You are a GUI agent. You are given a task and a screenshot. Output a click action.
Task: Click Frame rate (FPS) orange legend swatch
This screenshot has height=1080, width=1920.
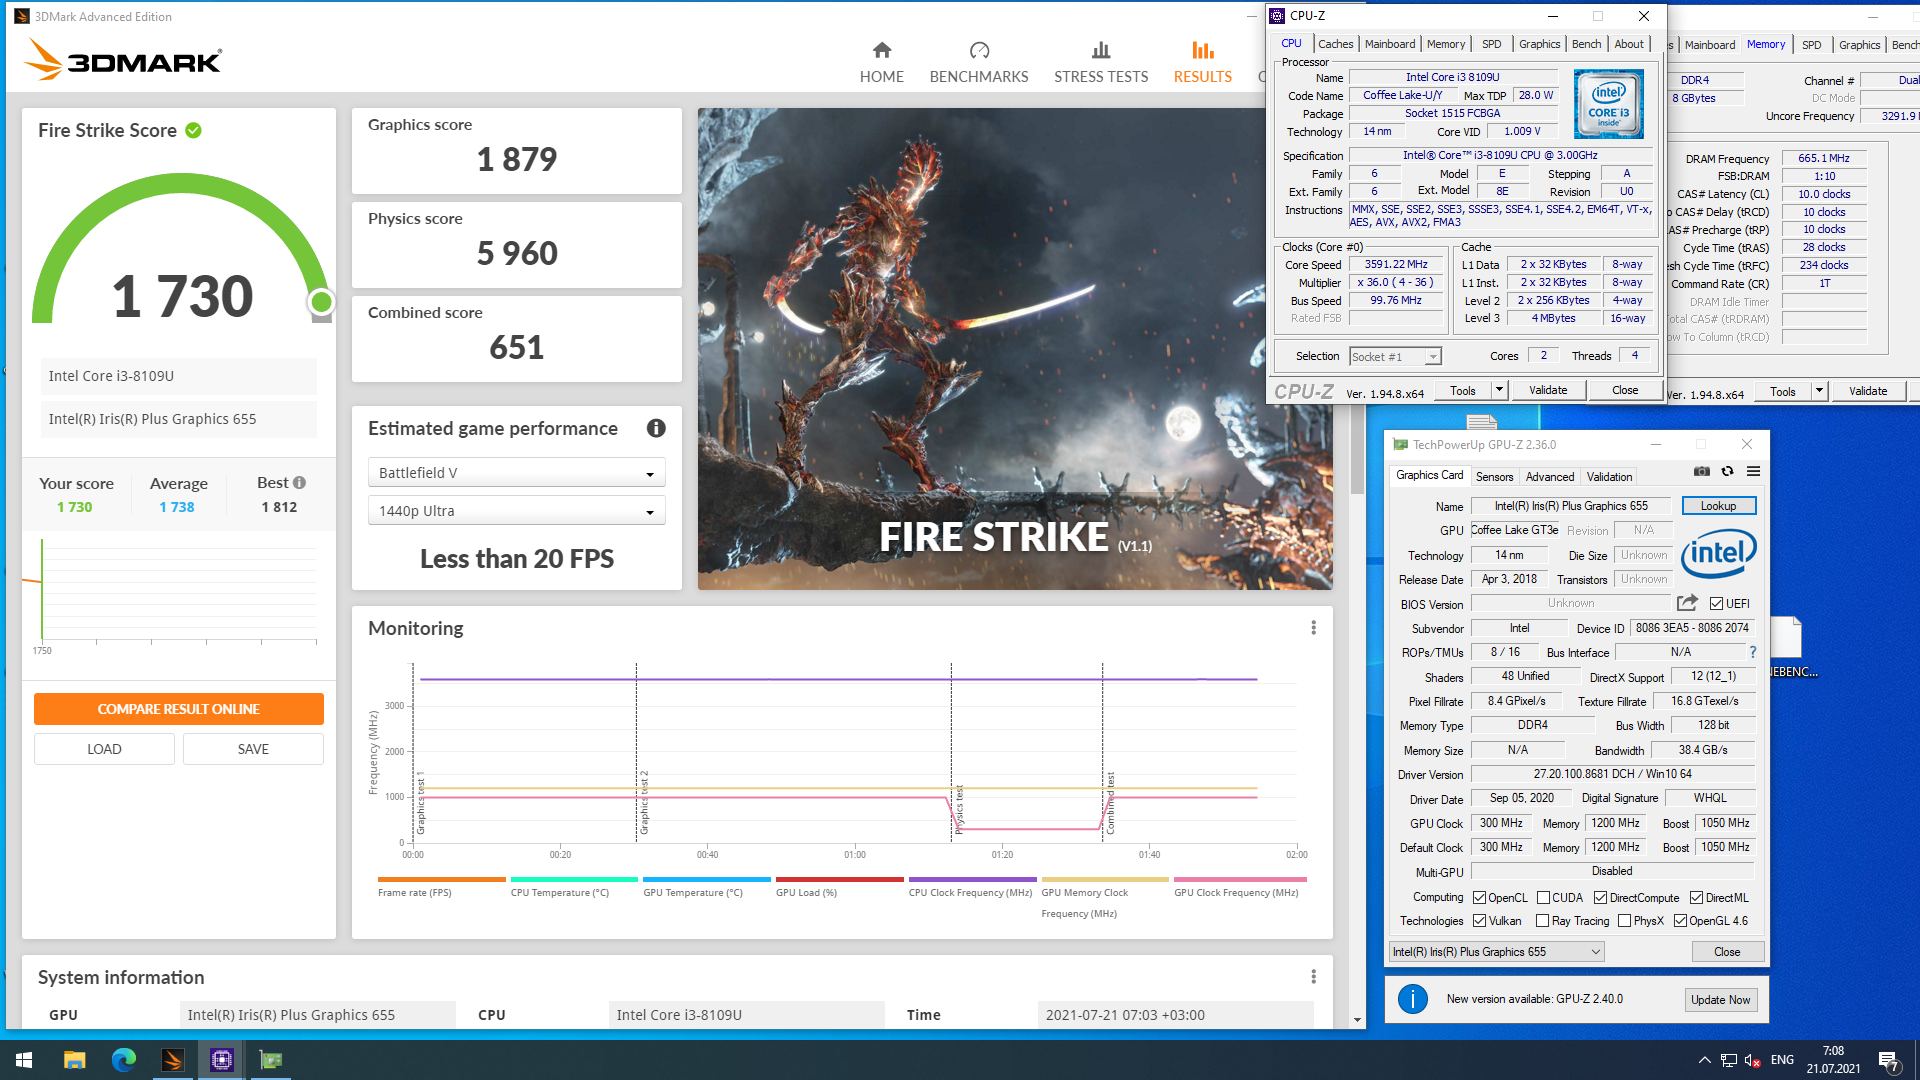coord(441,879)
